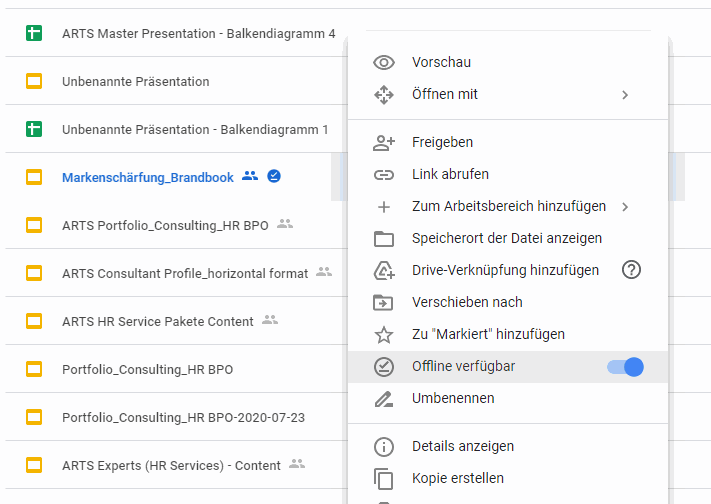Toggle the Offline verfügbar switch
Image resolution: width=711 pixels, height=504 pixels.
pyautogui.click(x=625, y=367)
